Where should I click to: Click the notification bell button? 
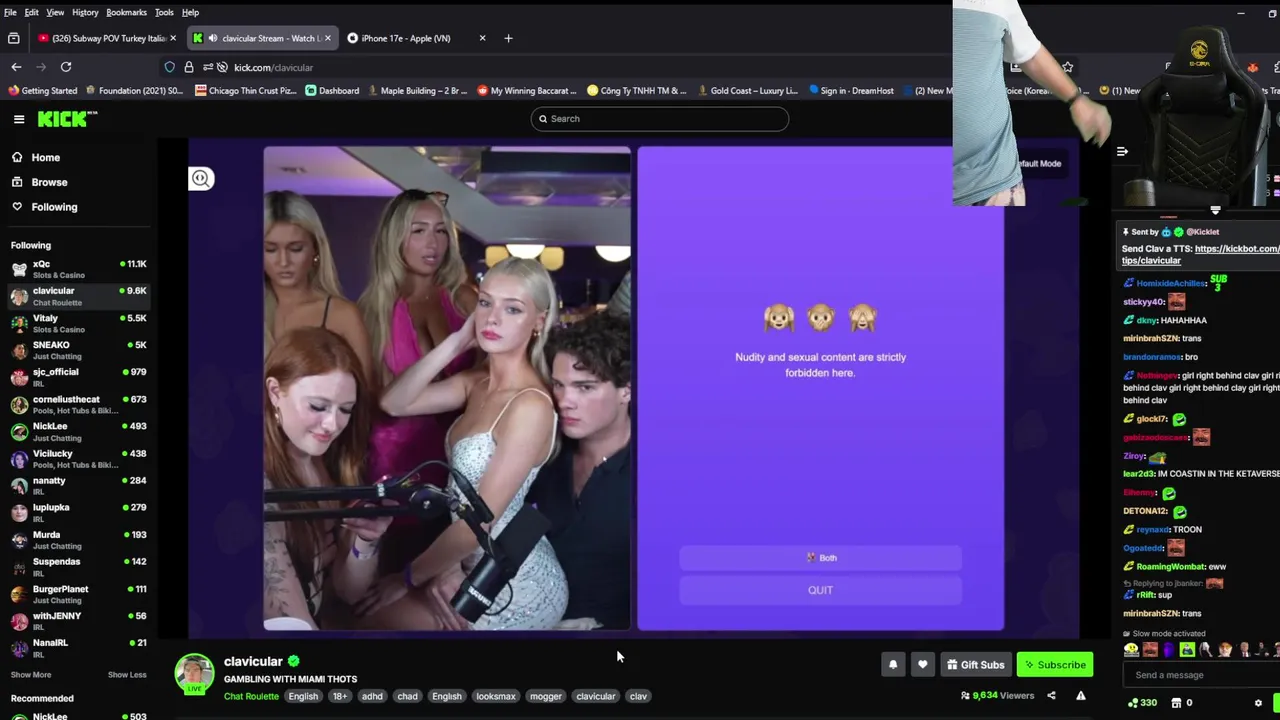point(893,665)
